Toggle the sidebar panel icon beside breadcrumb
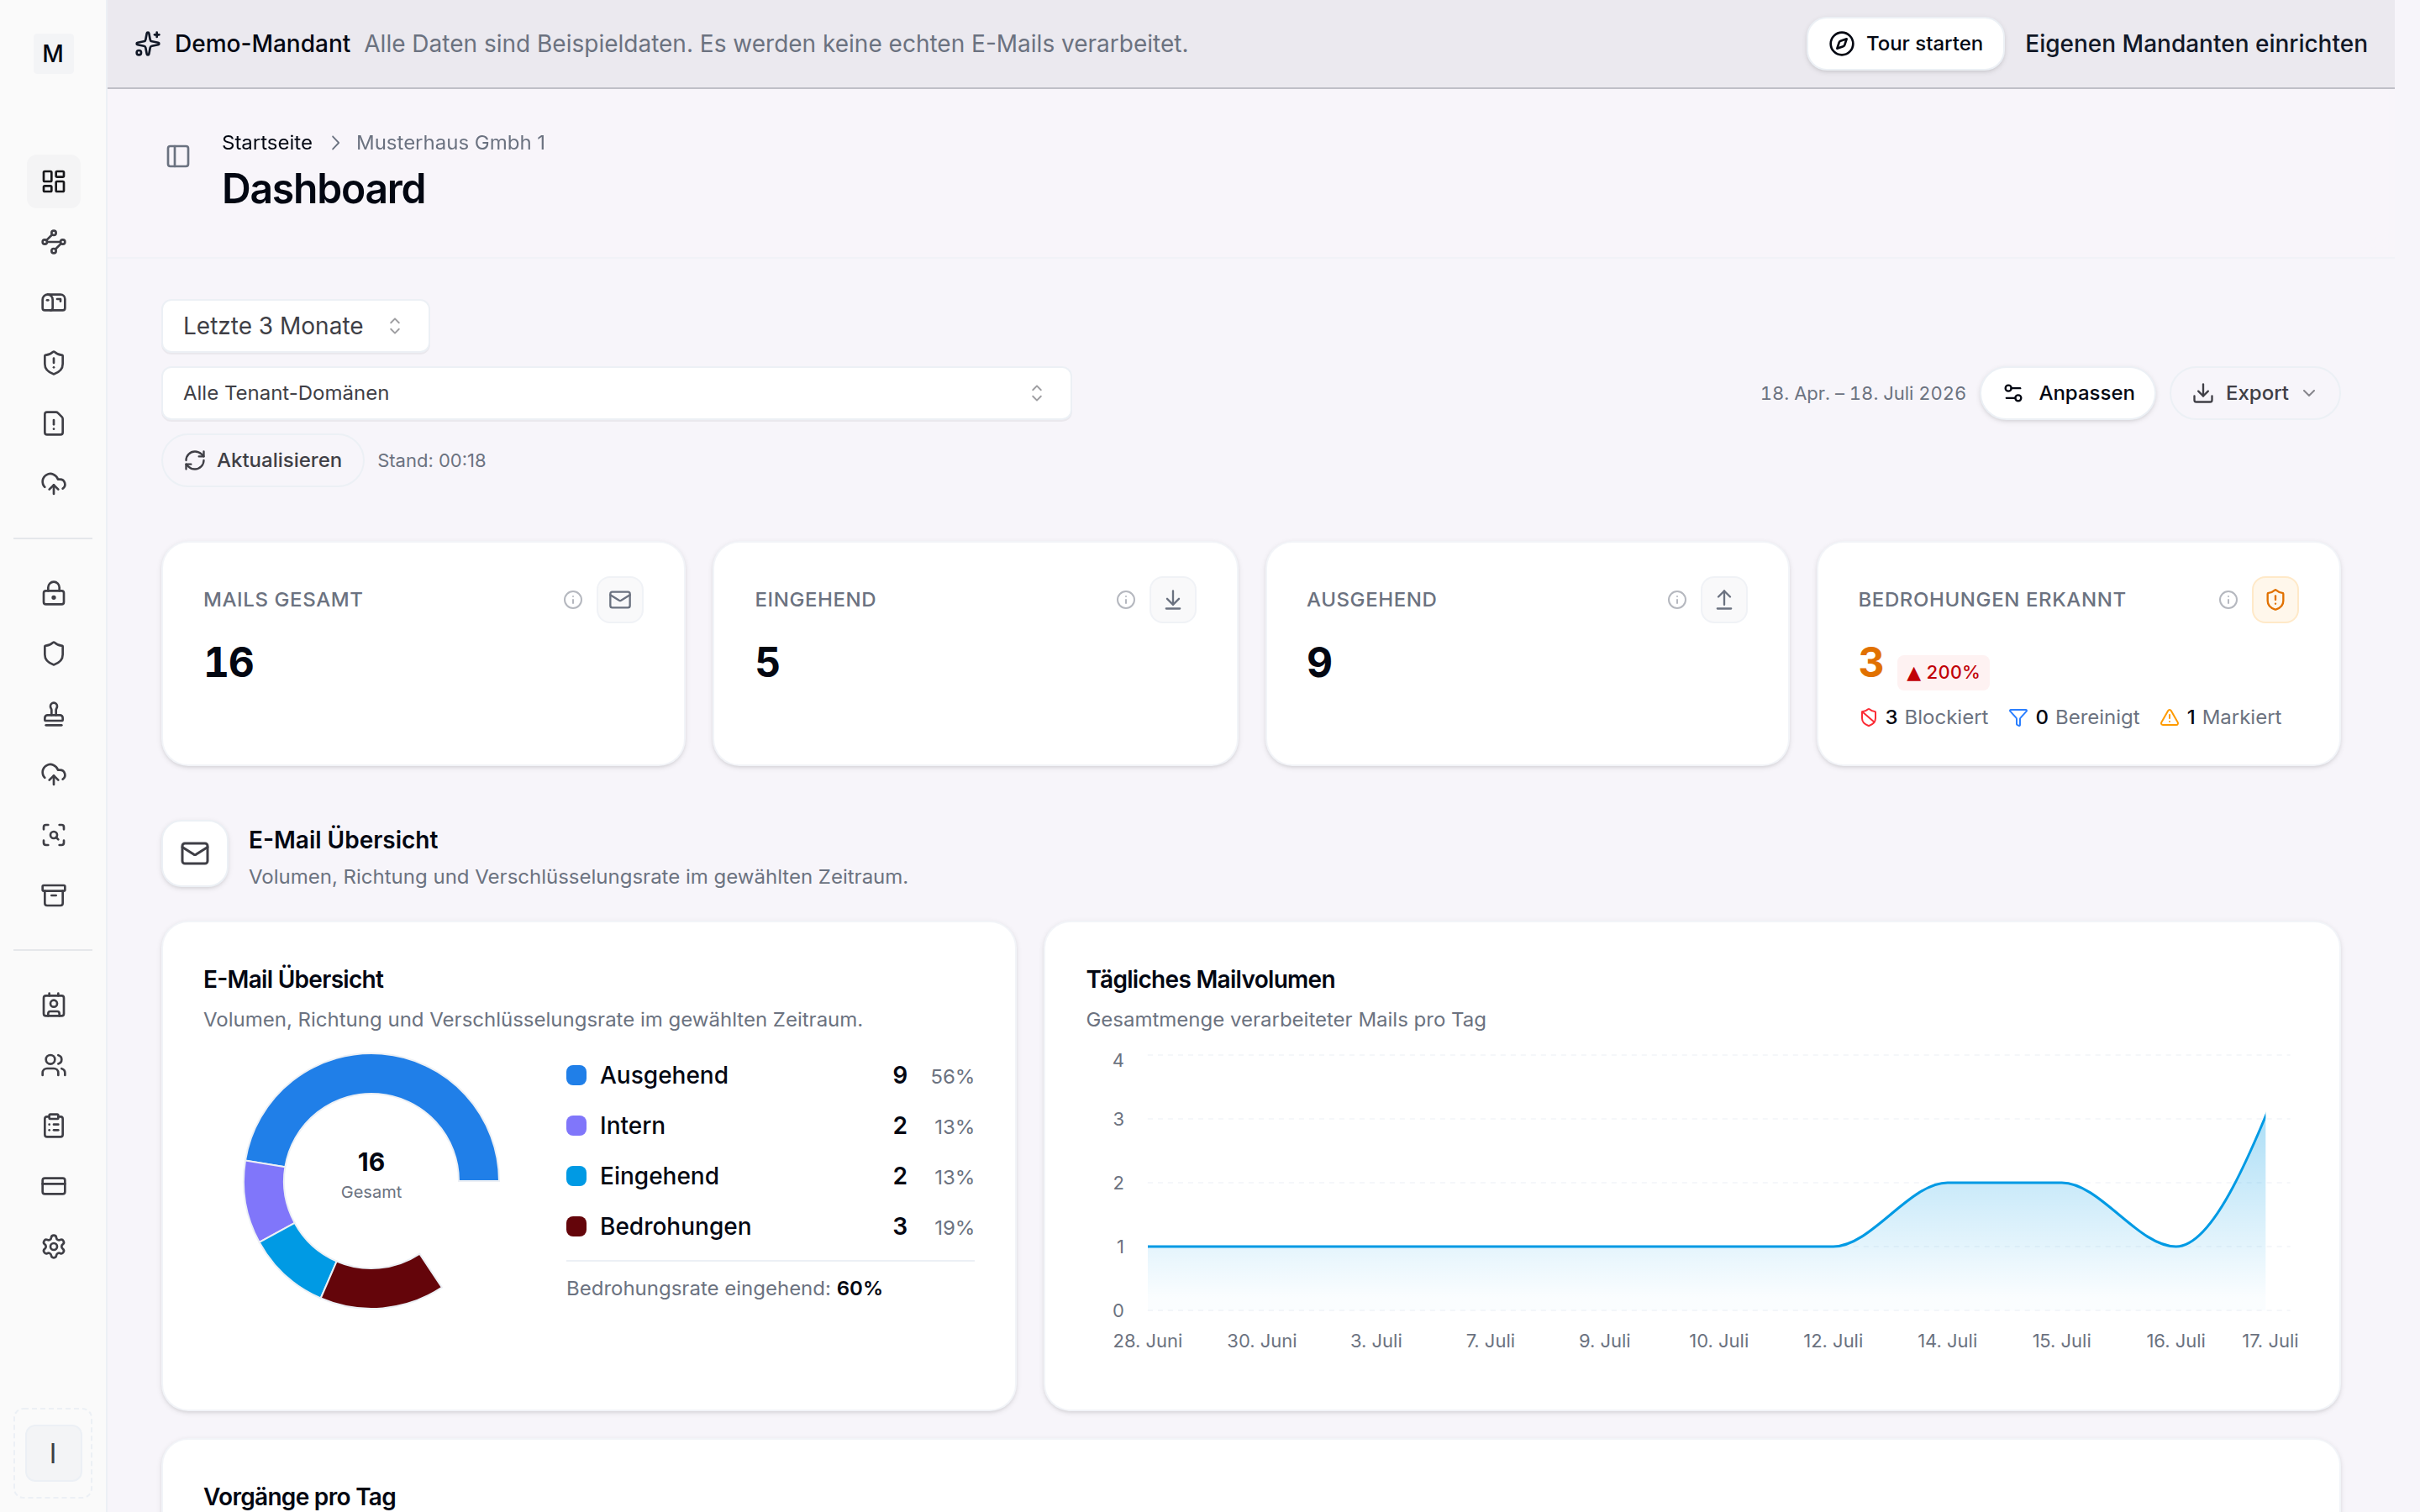The image size is (2420, 1512). tap(178, 156)
